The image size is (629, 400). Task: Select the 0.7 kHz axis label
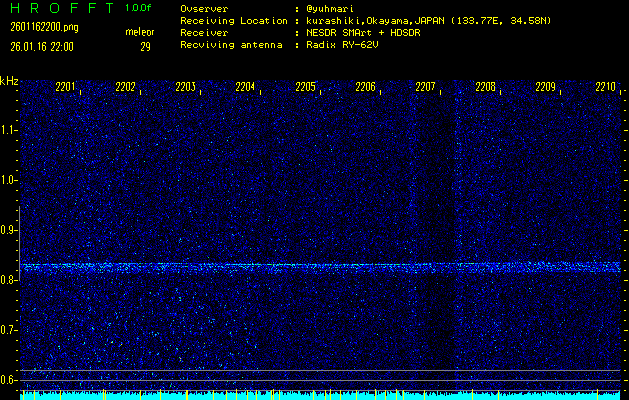[9, 330]
